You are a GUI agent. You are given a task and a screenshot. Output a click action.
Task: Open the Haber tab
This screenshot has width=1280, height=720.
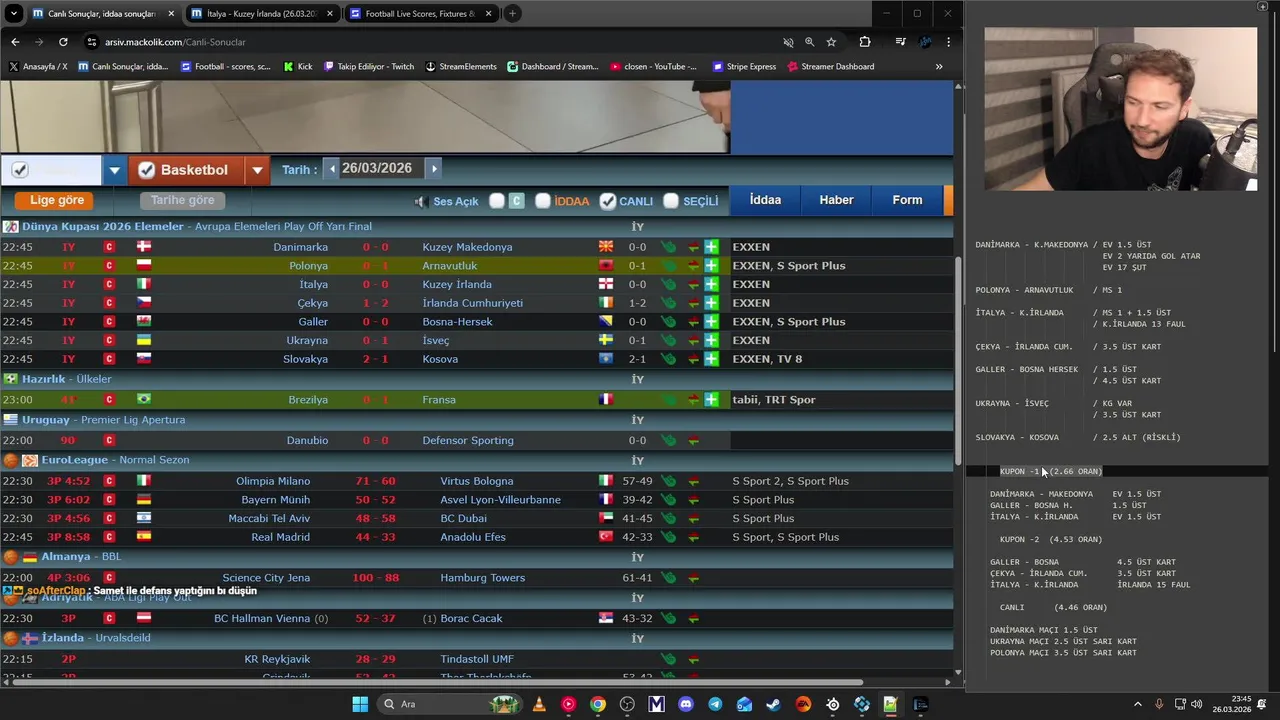pyautogui.click(x=836, y=200)
